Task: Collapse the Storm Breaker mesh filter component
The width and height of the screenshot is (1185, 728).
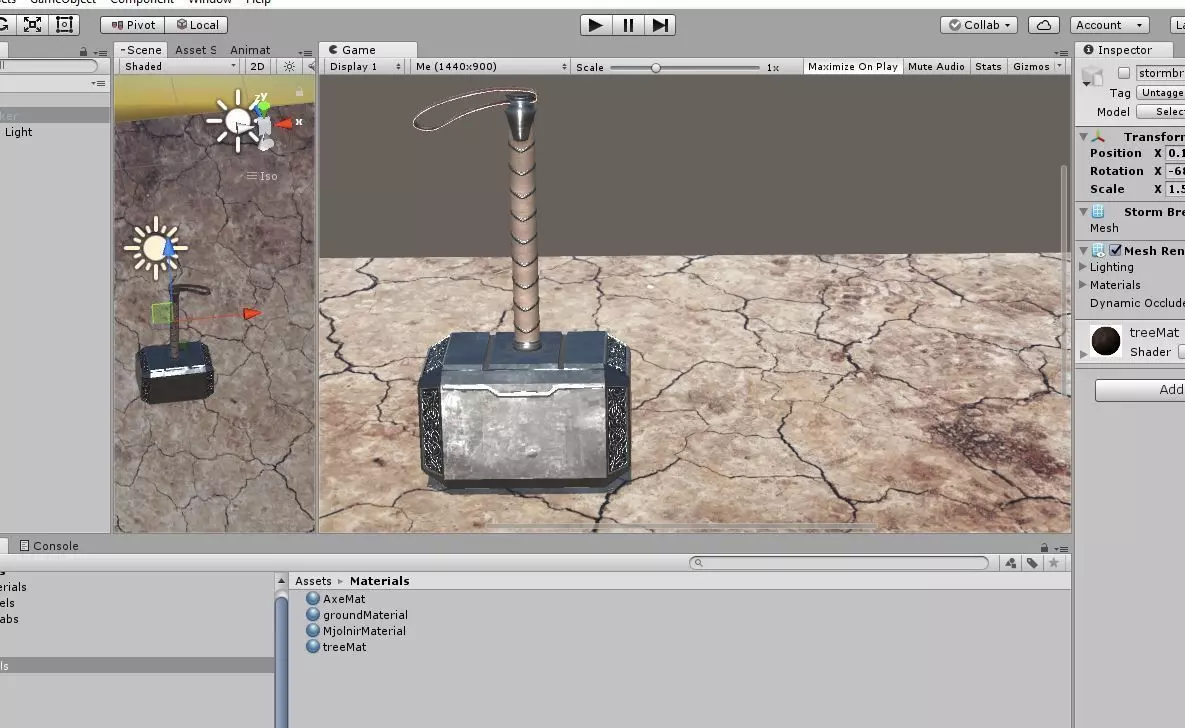Action: tap(1084, 212)
